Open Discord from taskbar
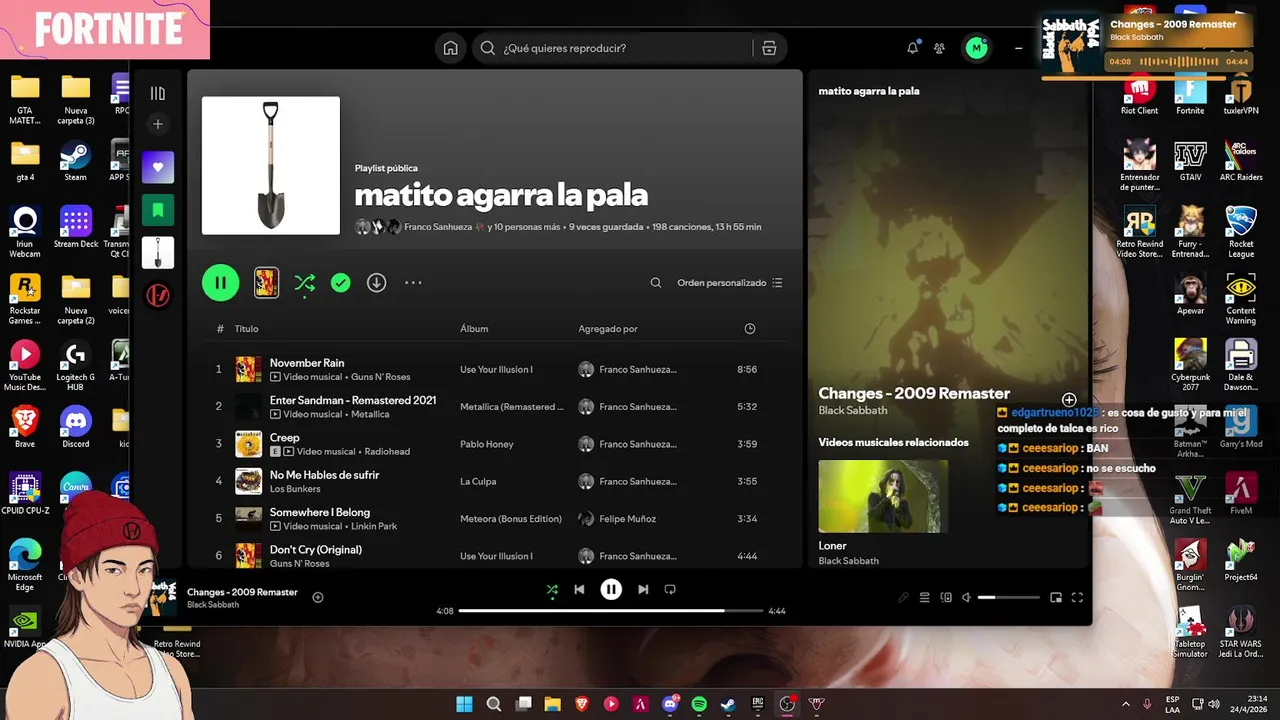The width and height of the screenshot is (1280, 720). click(670, 704)
